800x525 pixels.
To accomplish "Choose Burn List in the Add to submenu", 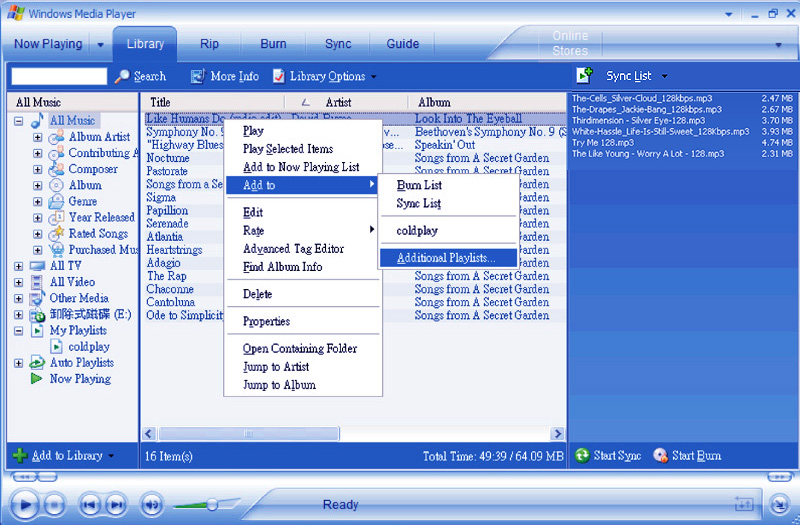I will [448, 185].
